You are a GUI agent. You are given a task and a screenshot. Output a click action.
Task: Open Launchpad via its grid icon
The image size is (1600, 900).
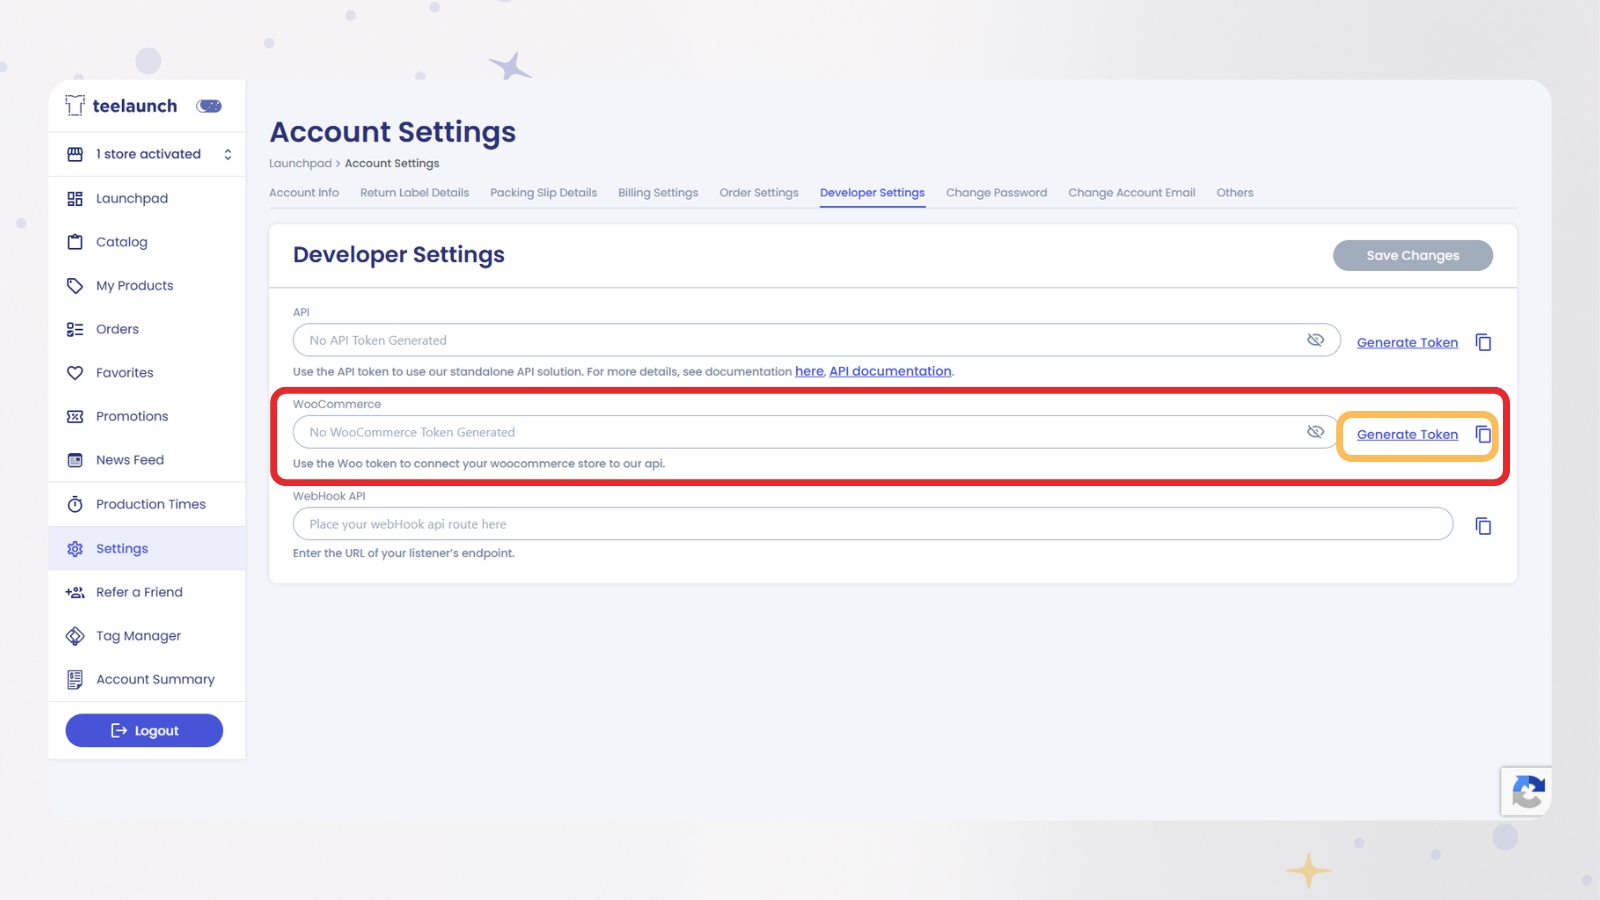(75, 198)
